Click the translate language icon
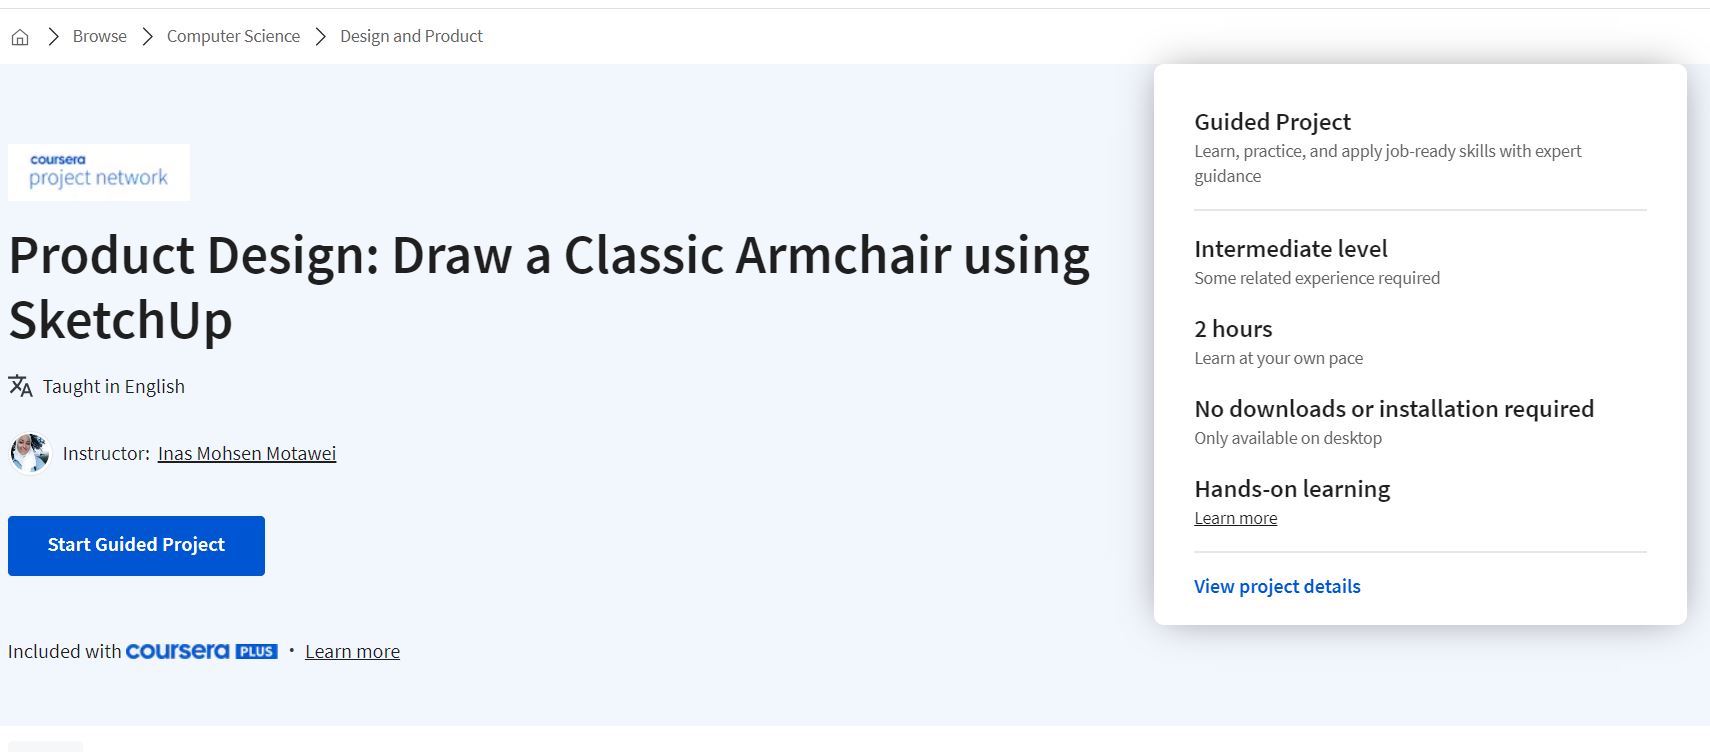The image size is (1710, 752). (20, 386)
